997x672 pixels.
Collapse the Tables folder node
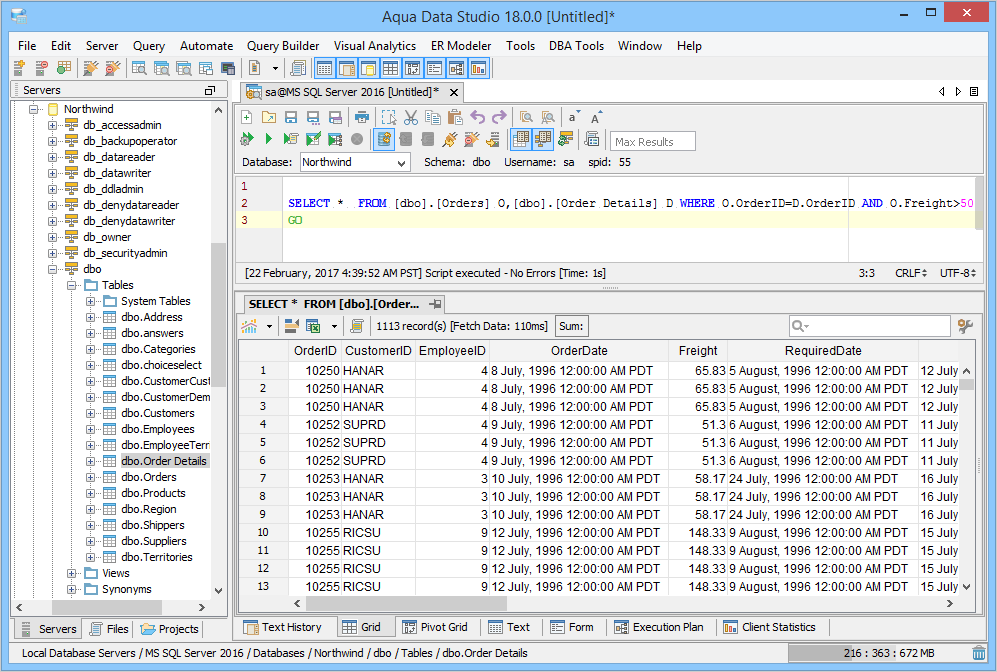click(x=72, y=285)
